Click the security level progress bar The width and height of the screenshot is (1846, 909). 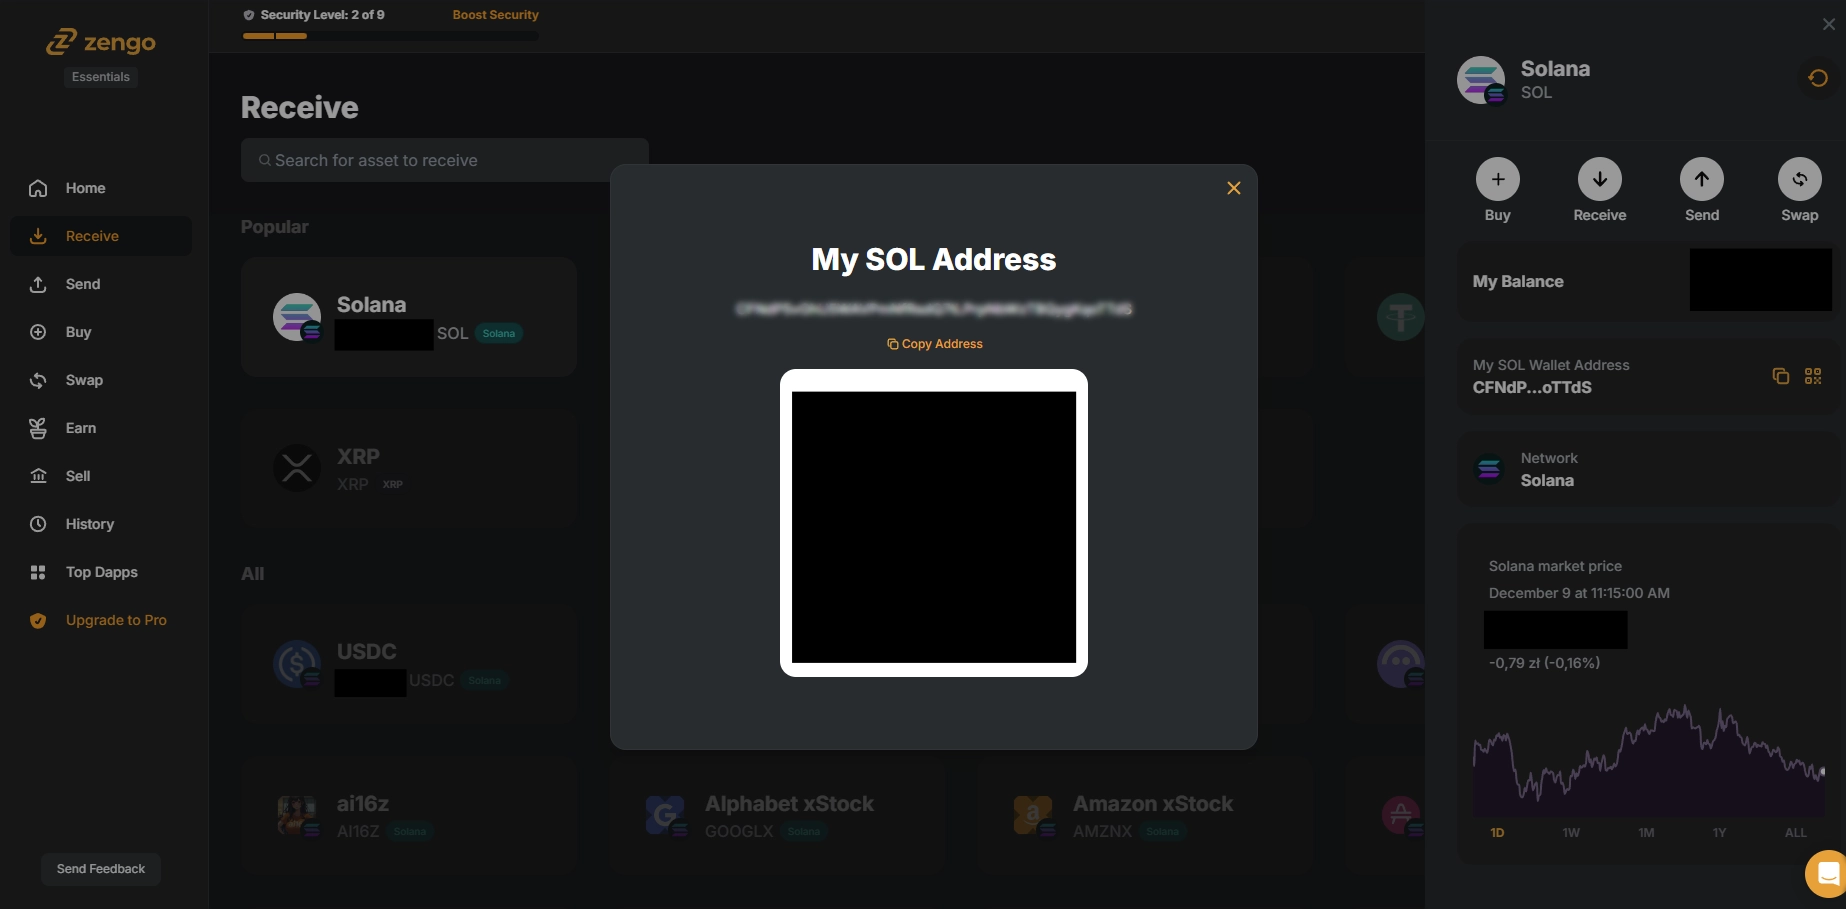coord(390,36)
